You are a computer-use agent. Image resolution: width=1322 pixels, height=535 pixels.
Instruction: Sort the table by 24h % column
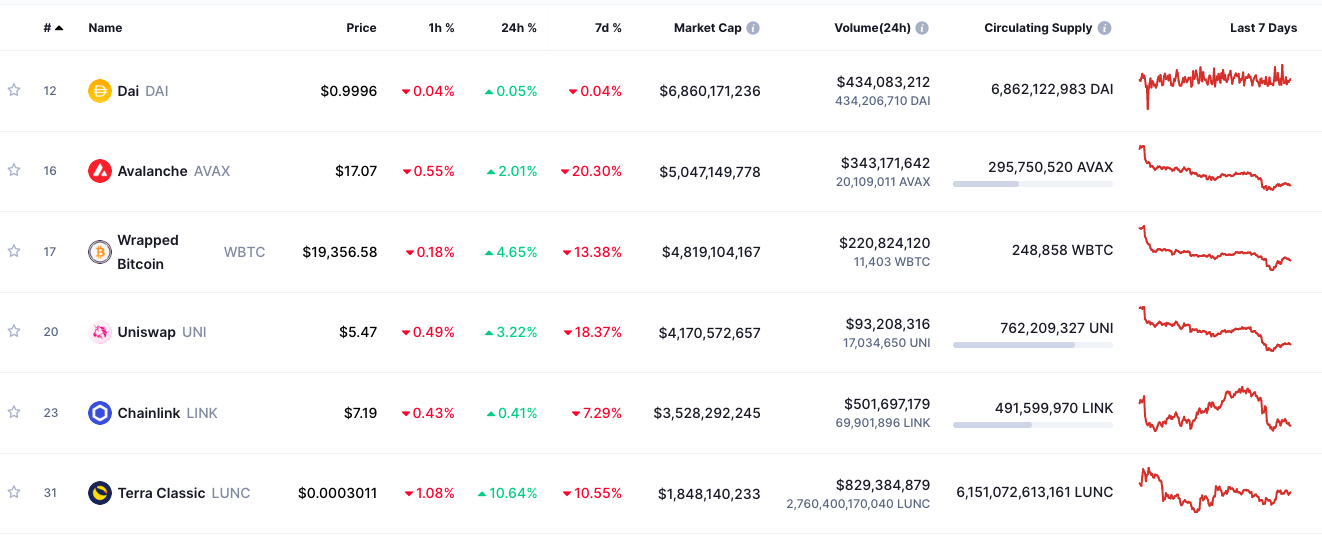tap(518, 28)
